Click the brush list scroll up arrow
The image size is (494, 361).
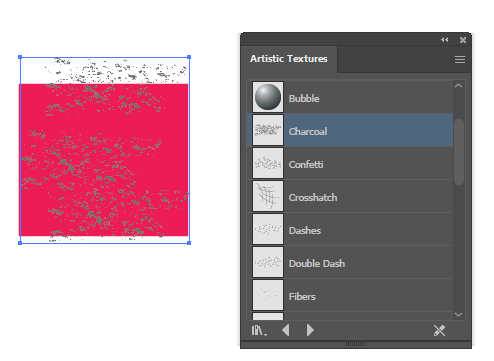pyautogui.click(x=459, y=86)
